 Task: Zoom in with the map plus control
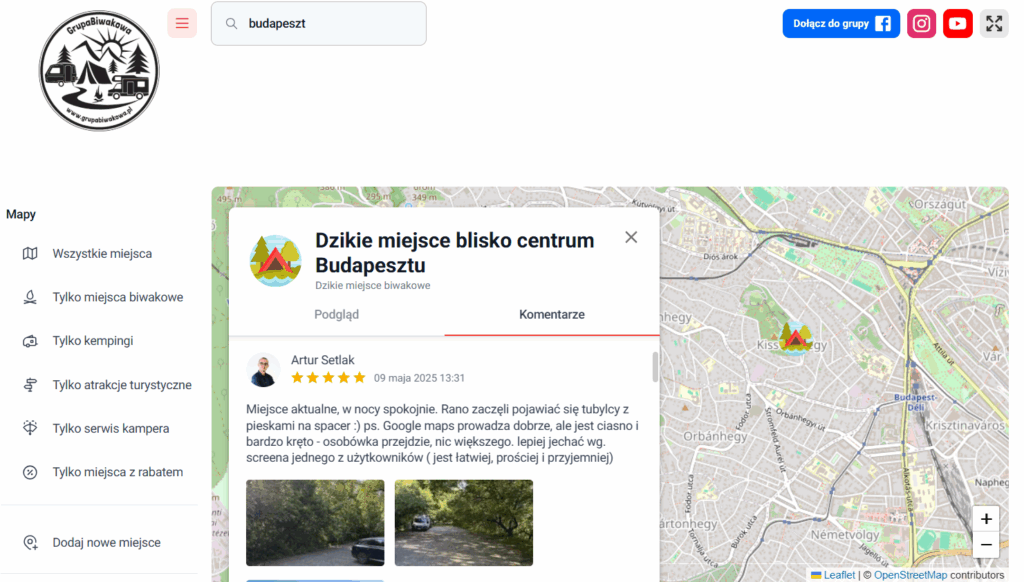pos(985,519)
